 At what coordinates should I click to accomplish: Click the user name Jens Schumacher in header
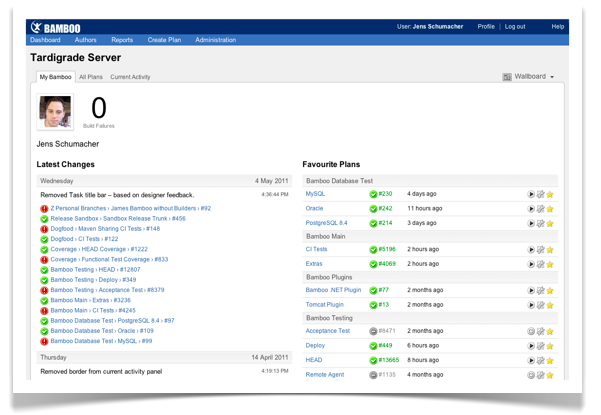pos(438,26)
